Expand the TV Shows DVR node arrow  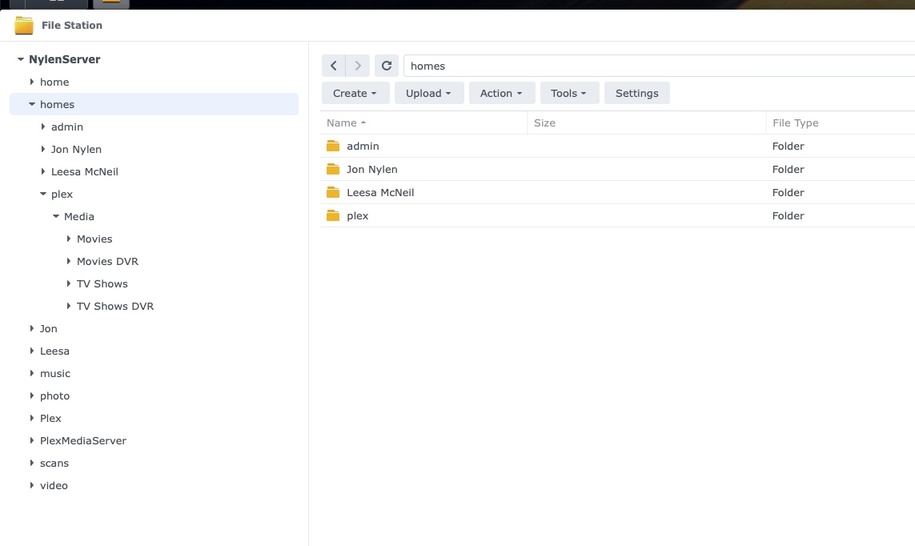[x=68, y=306]
